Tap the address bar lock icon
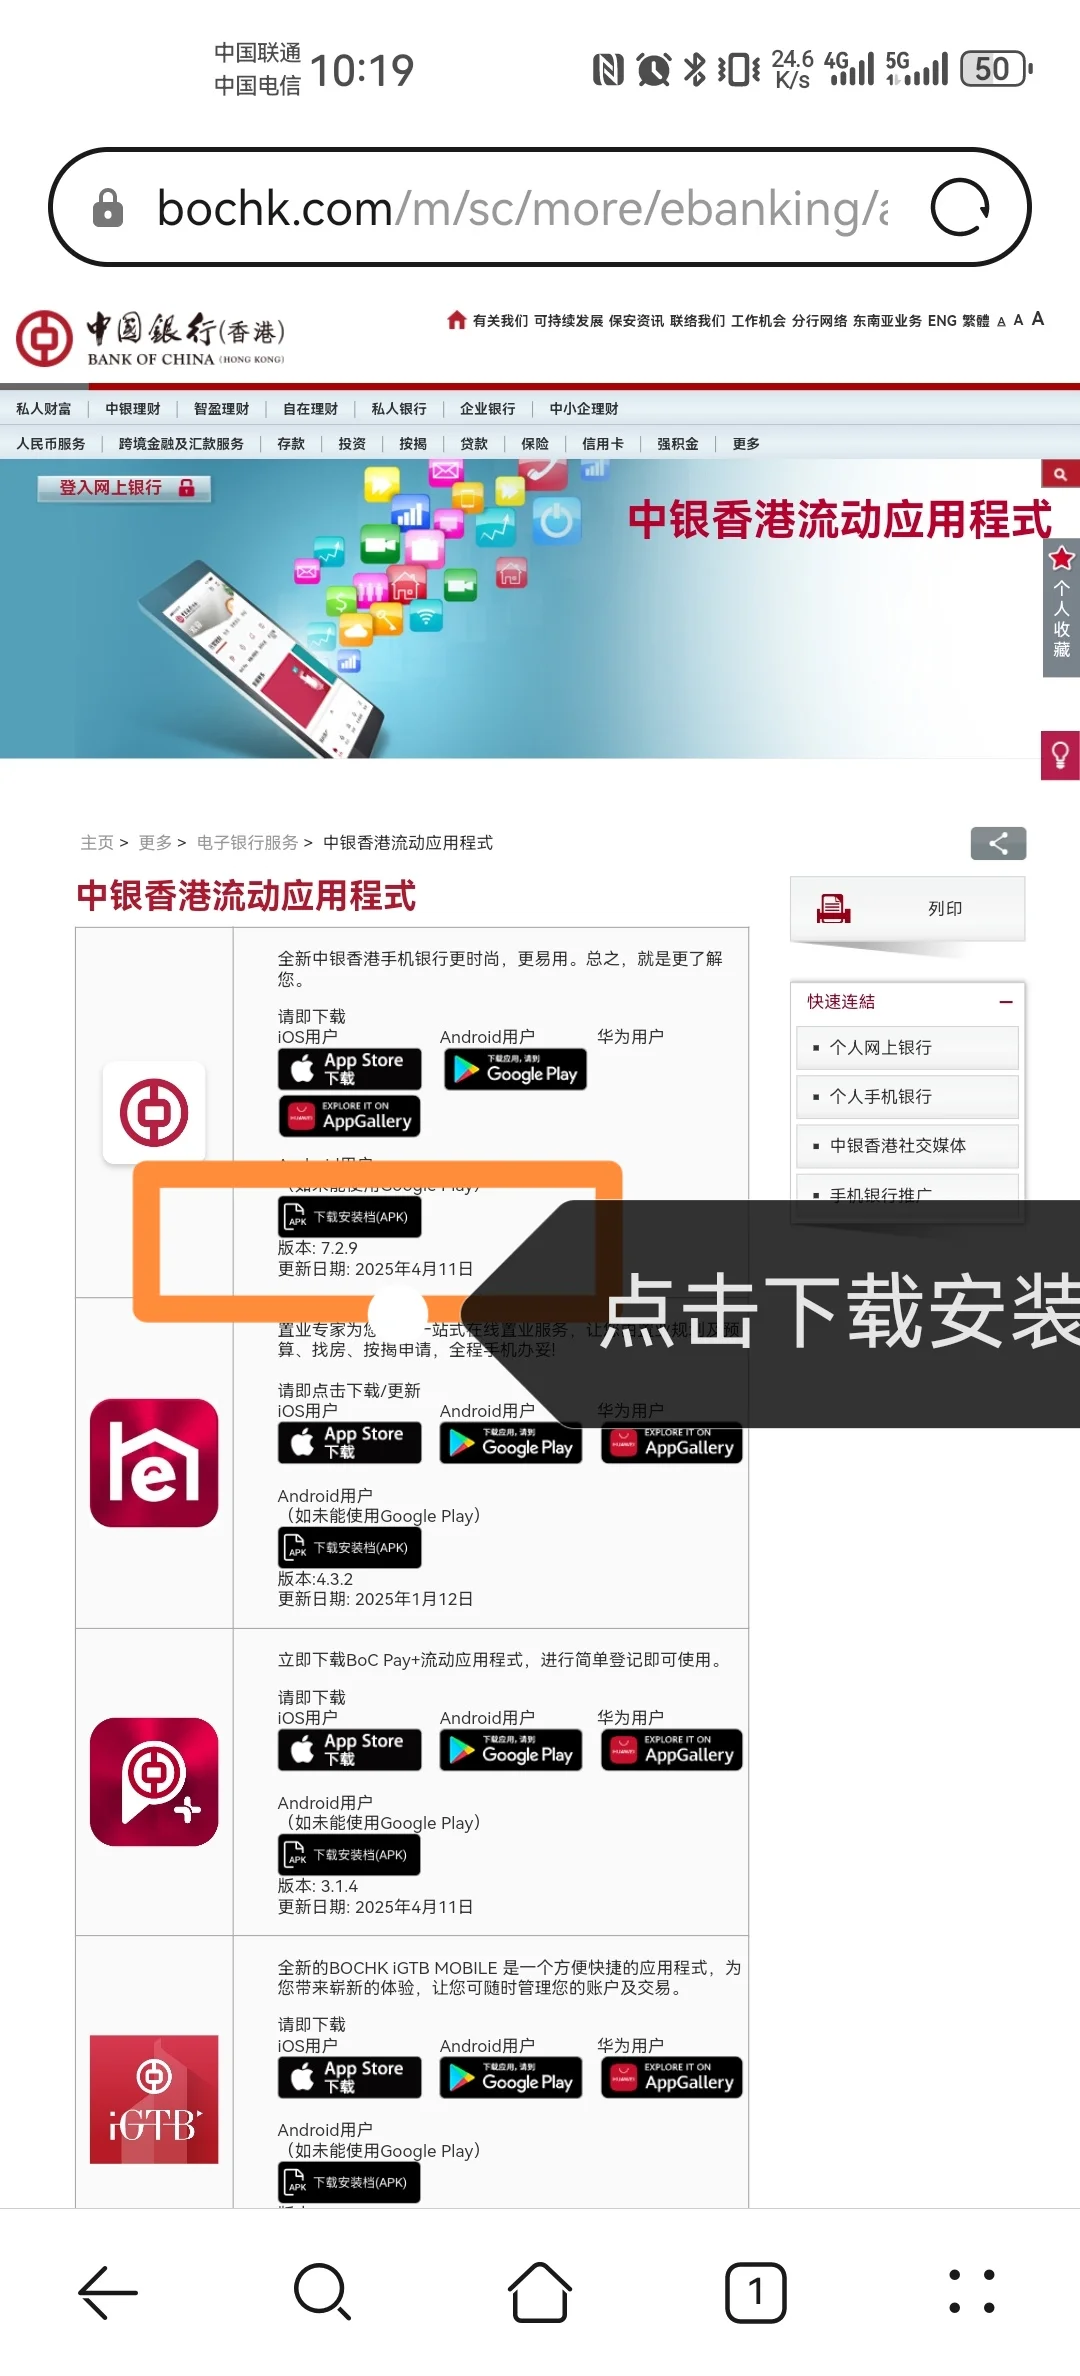This screenshot has width=1080, height=2376. click(x=108, y=208)
